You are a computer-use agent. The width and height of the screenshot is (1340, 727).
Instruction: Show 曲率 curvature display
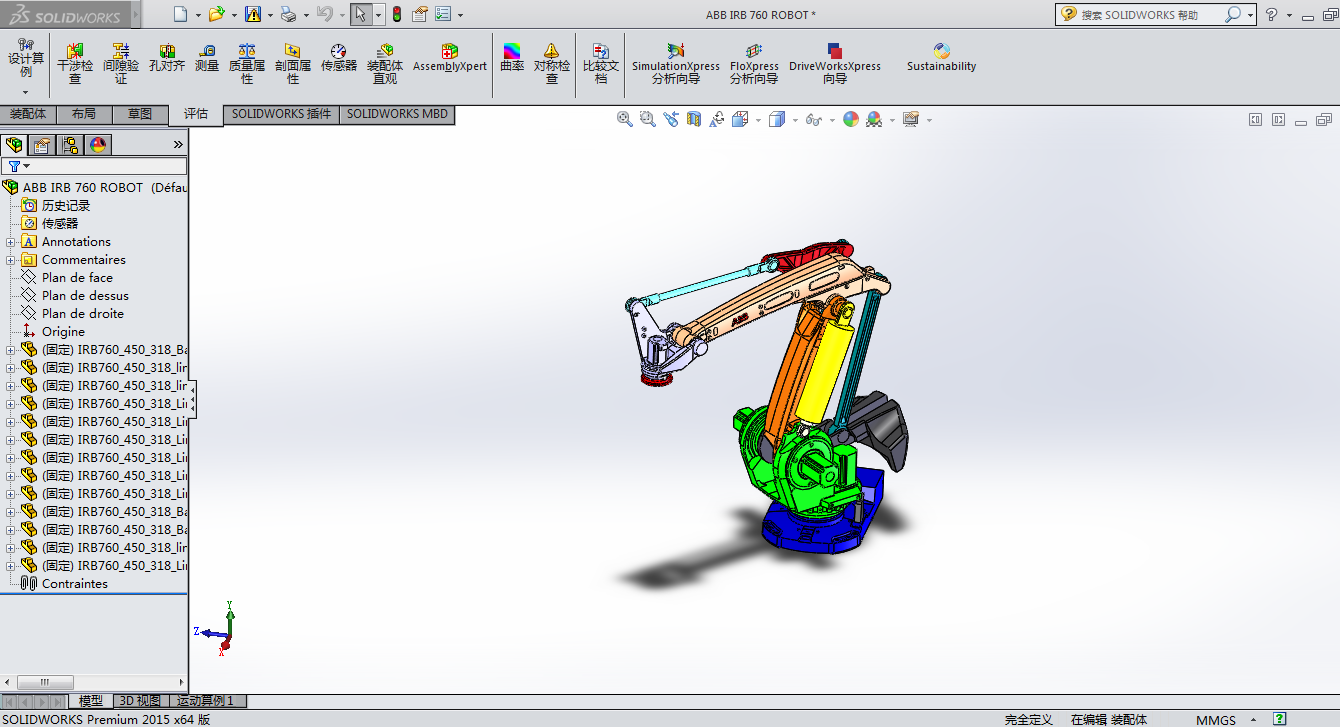click(x=512, y=57)
